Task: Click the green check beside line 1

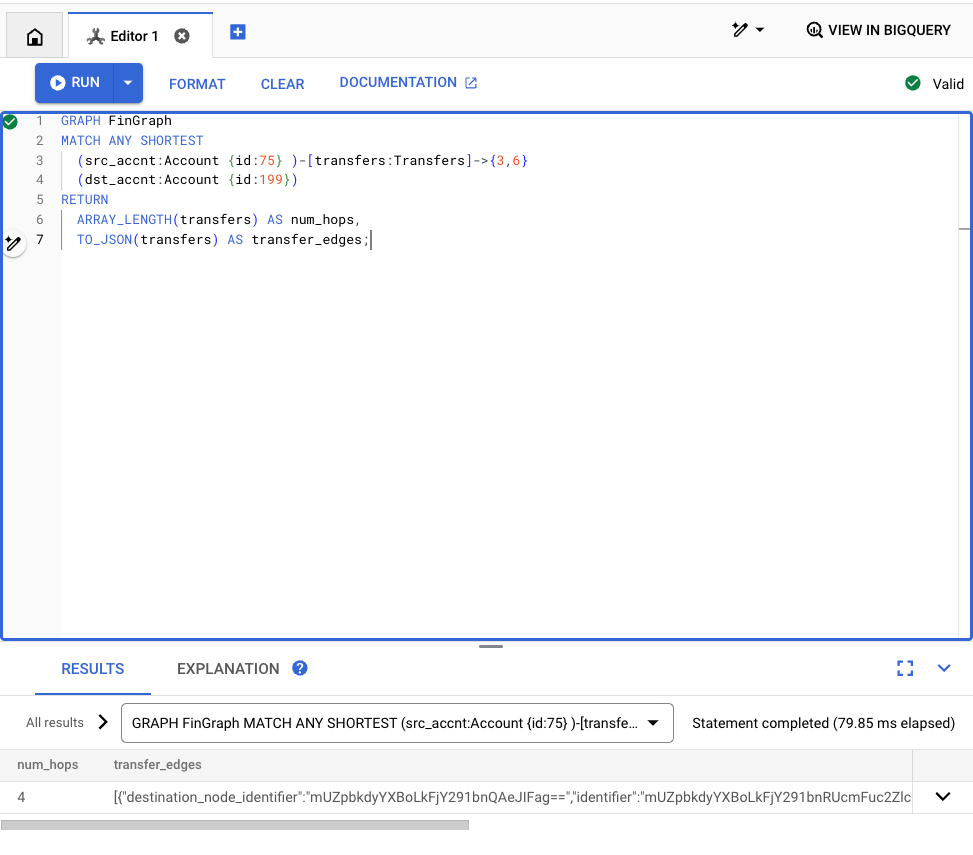Action: point(10,121)
